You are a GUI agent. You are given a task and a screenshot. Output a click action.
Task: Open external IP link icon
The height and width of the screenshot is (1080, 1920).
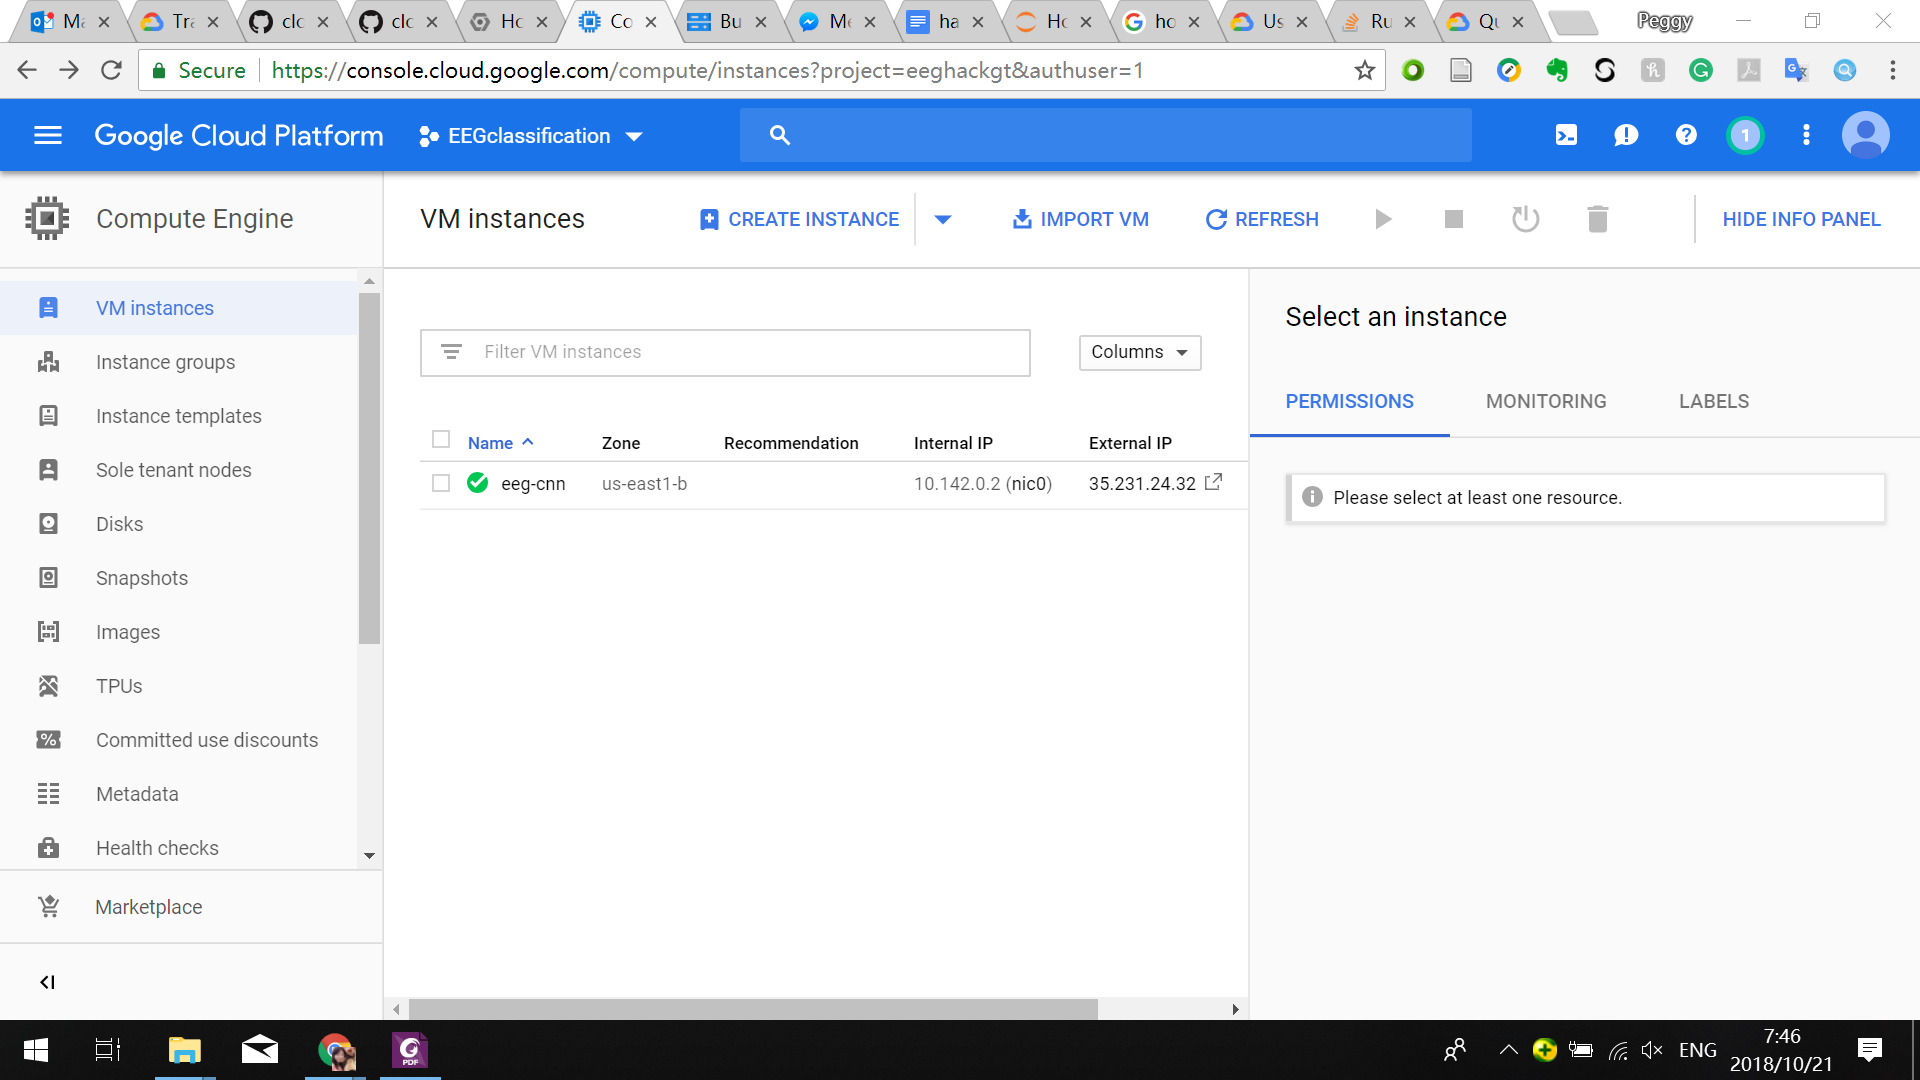1213,483
